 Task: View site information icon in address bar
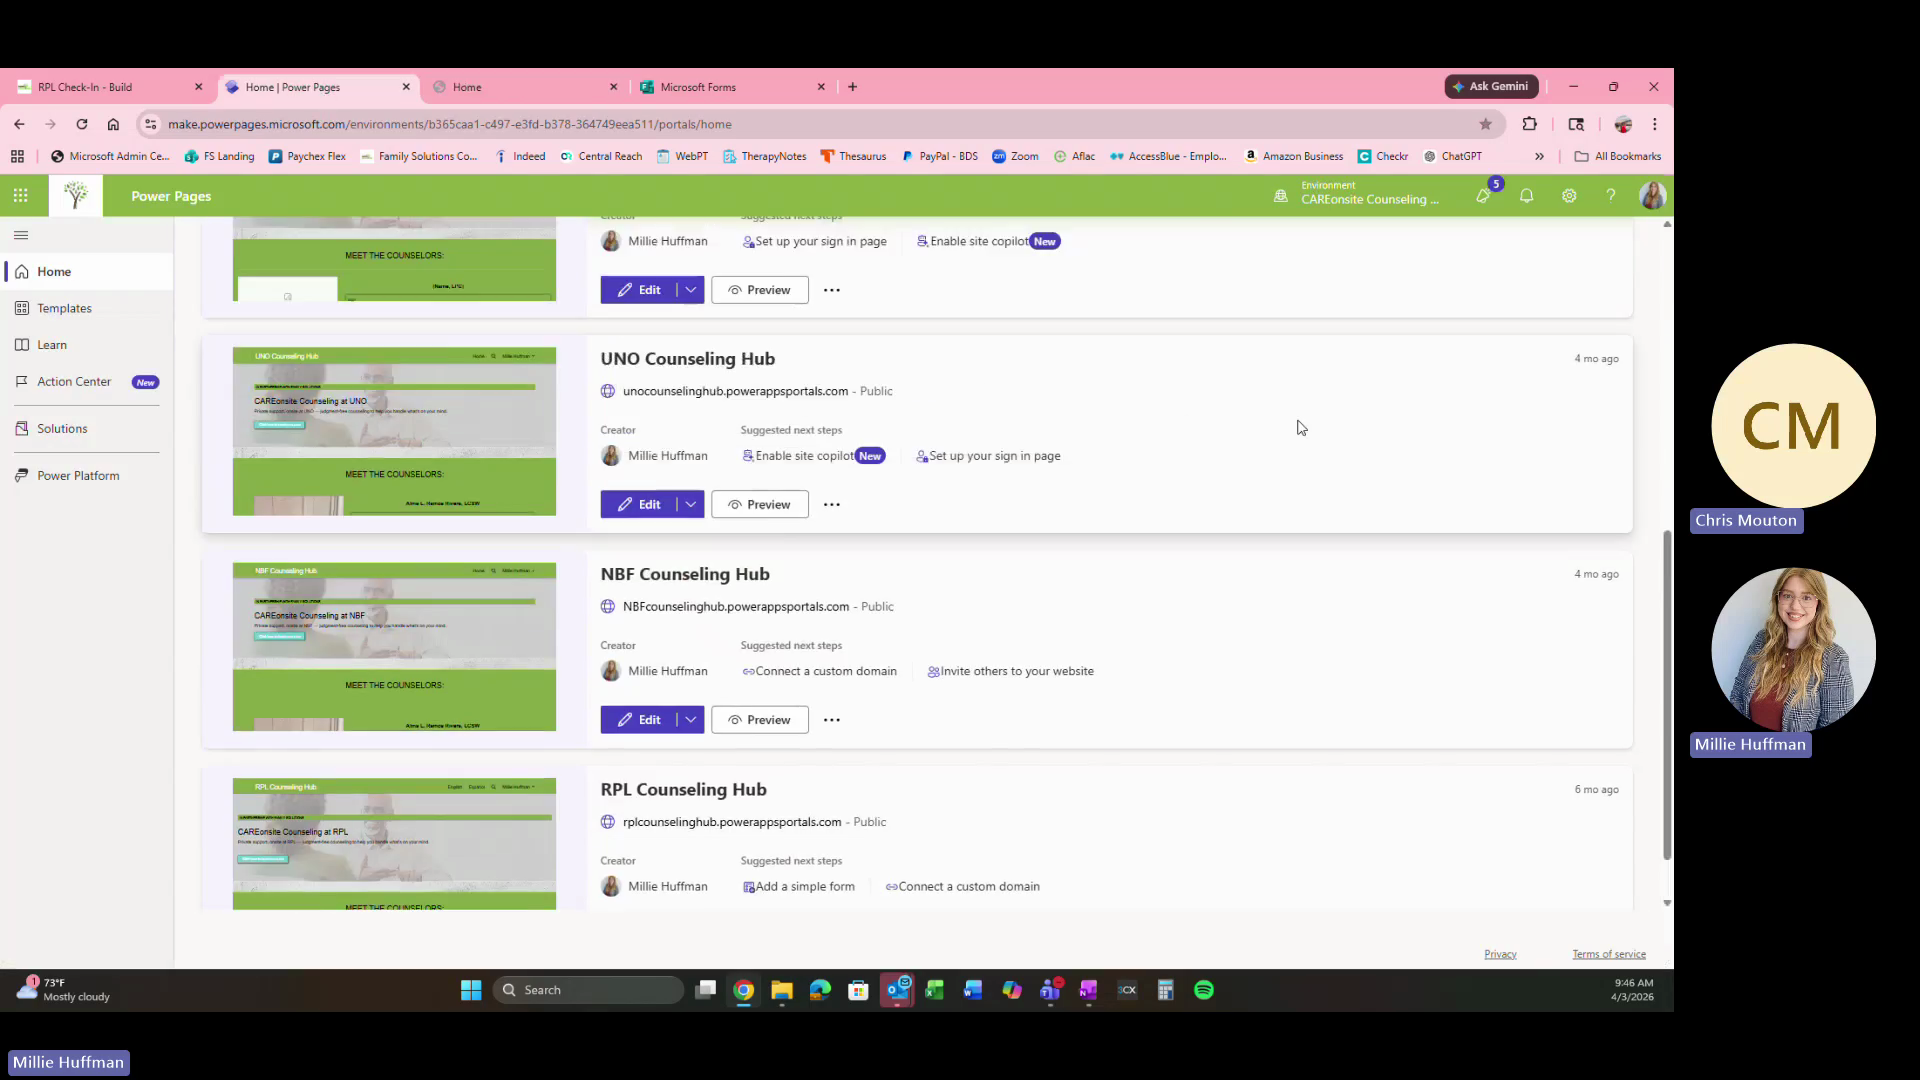click(x=150, y=124)
